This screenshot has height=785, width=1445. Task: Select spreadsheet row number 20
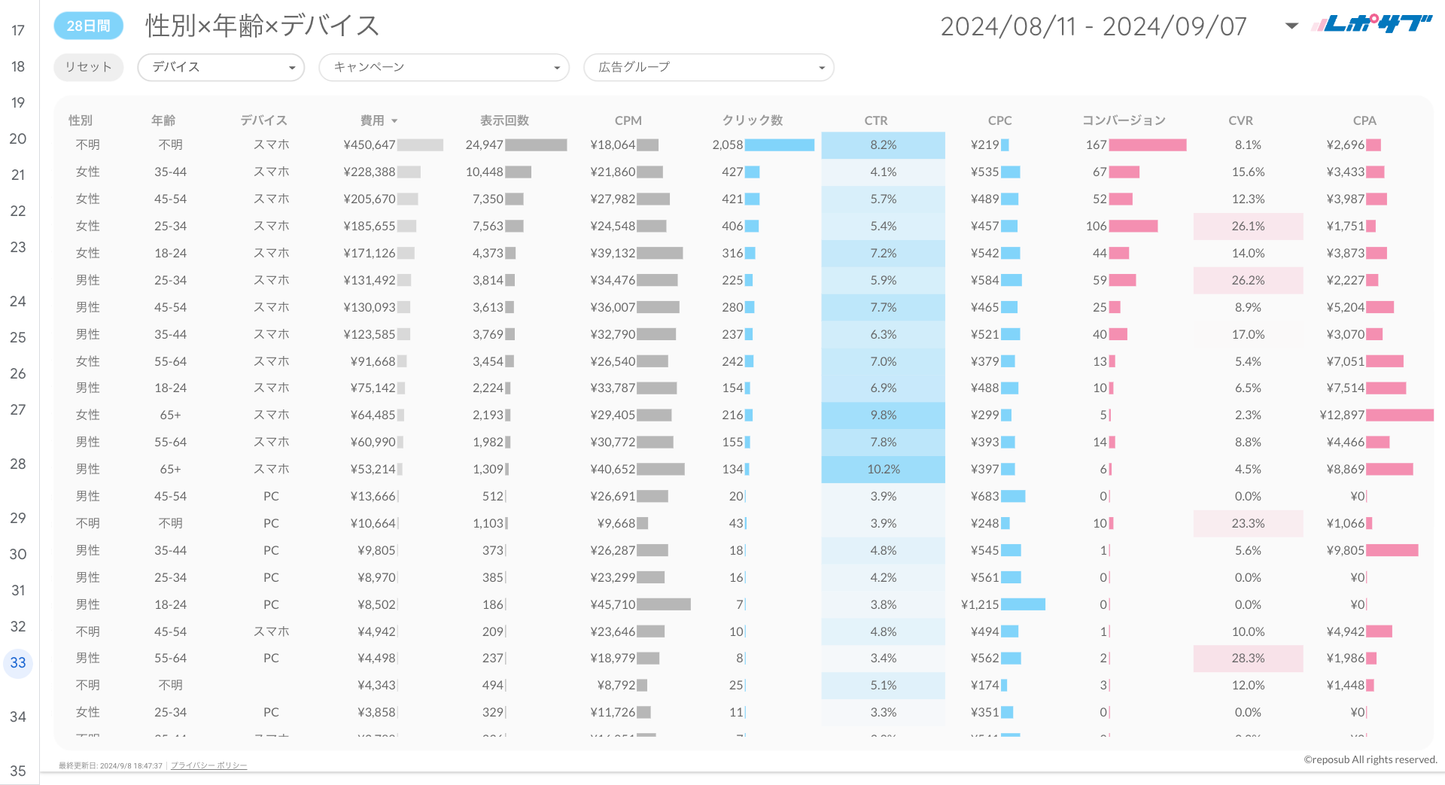pyautogui.click(x=18, y=139)
